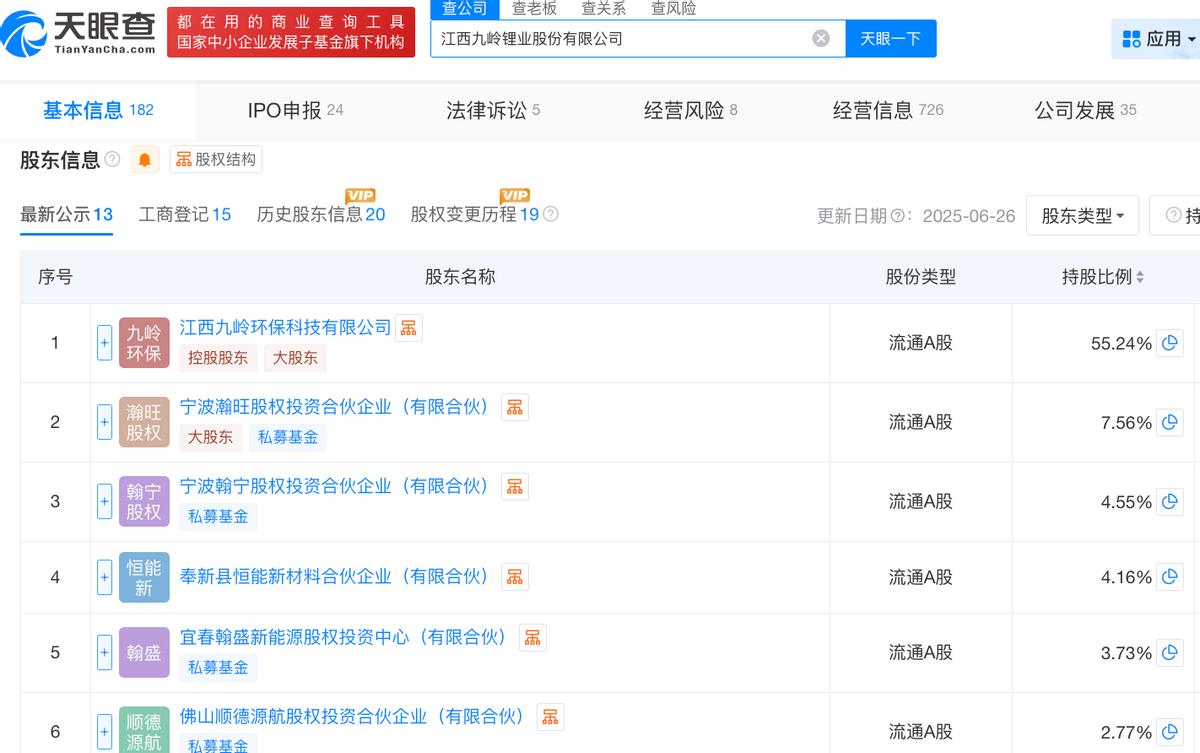Click 大股东 tag under 宁波瀚旺股权投资
Screen dimensions: 1200x753
point(210,436)
